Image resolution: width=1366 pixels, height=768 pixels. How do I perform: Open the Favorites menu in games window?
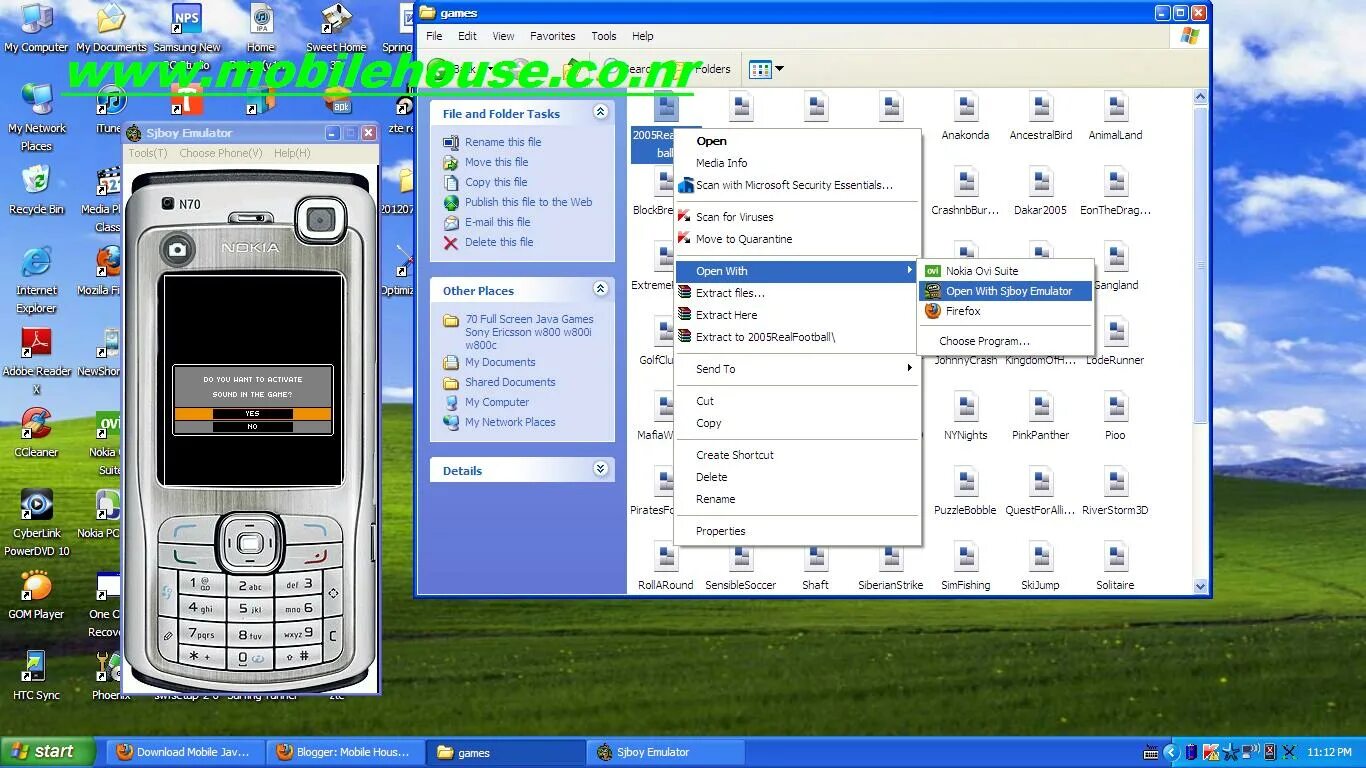[x=552, y=36]
